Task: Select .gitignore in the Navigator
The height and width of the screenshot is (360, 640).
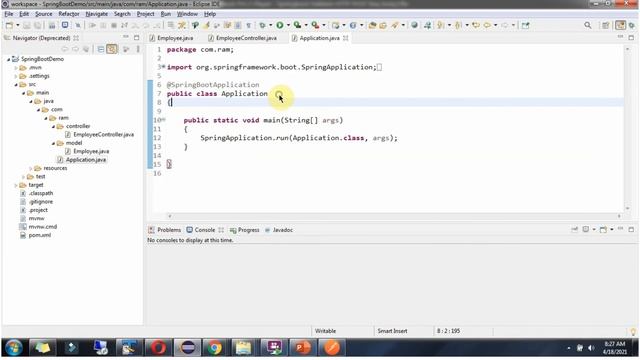Action: pos(40,202)
